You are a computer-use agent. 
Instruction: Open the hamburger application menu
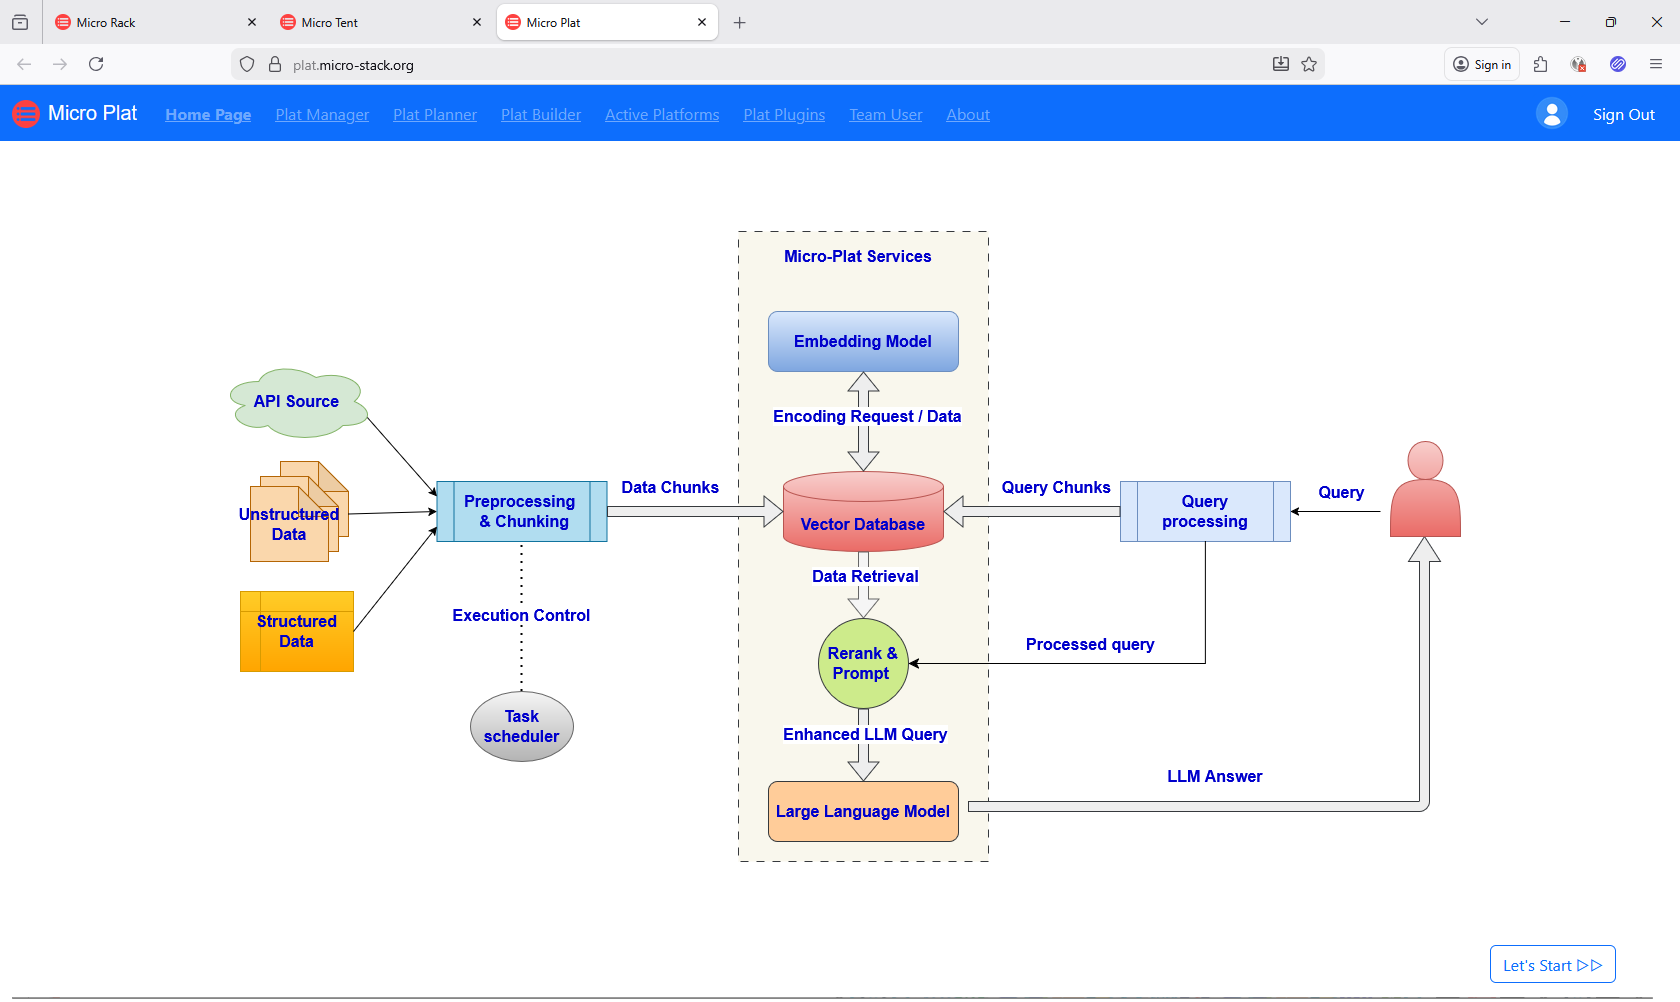coord(1656,64)
